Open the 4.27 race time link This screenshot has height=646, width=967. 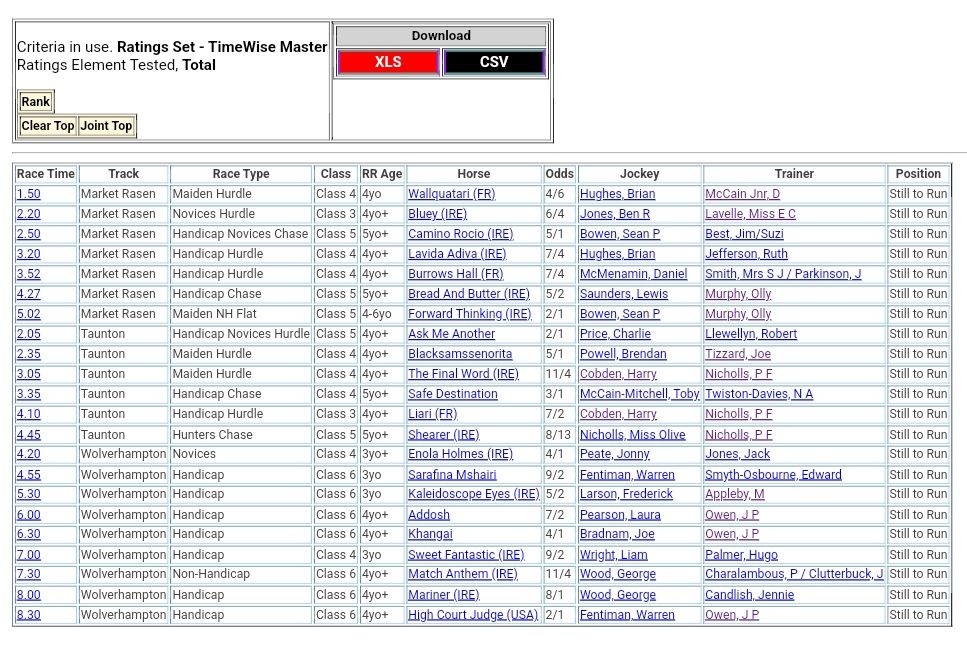click(28, 294)
